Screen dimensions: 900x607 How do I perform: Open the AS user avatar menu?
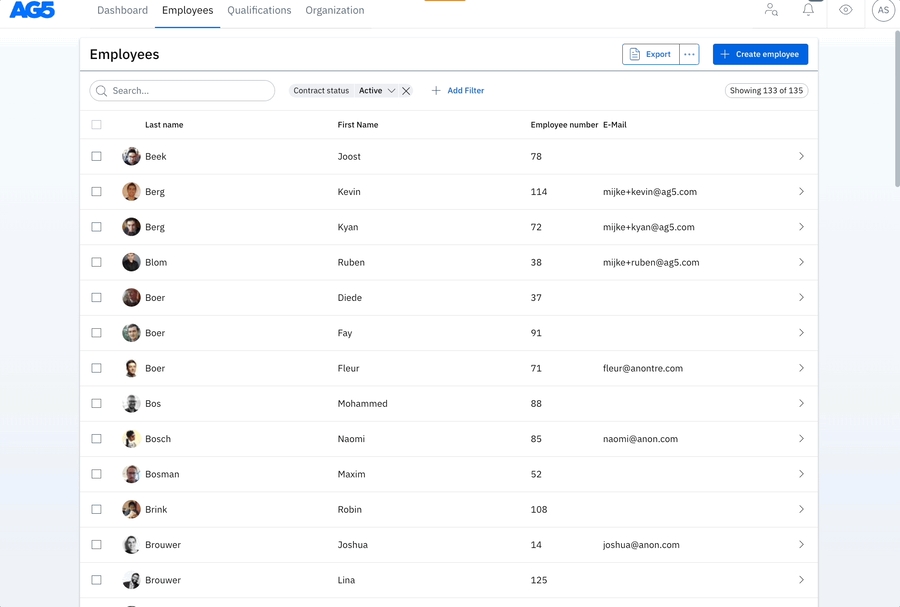coord(883,10)
